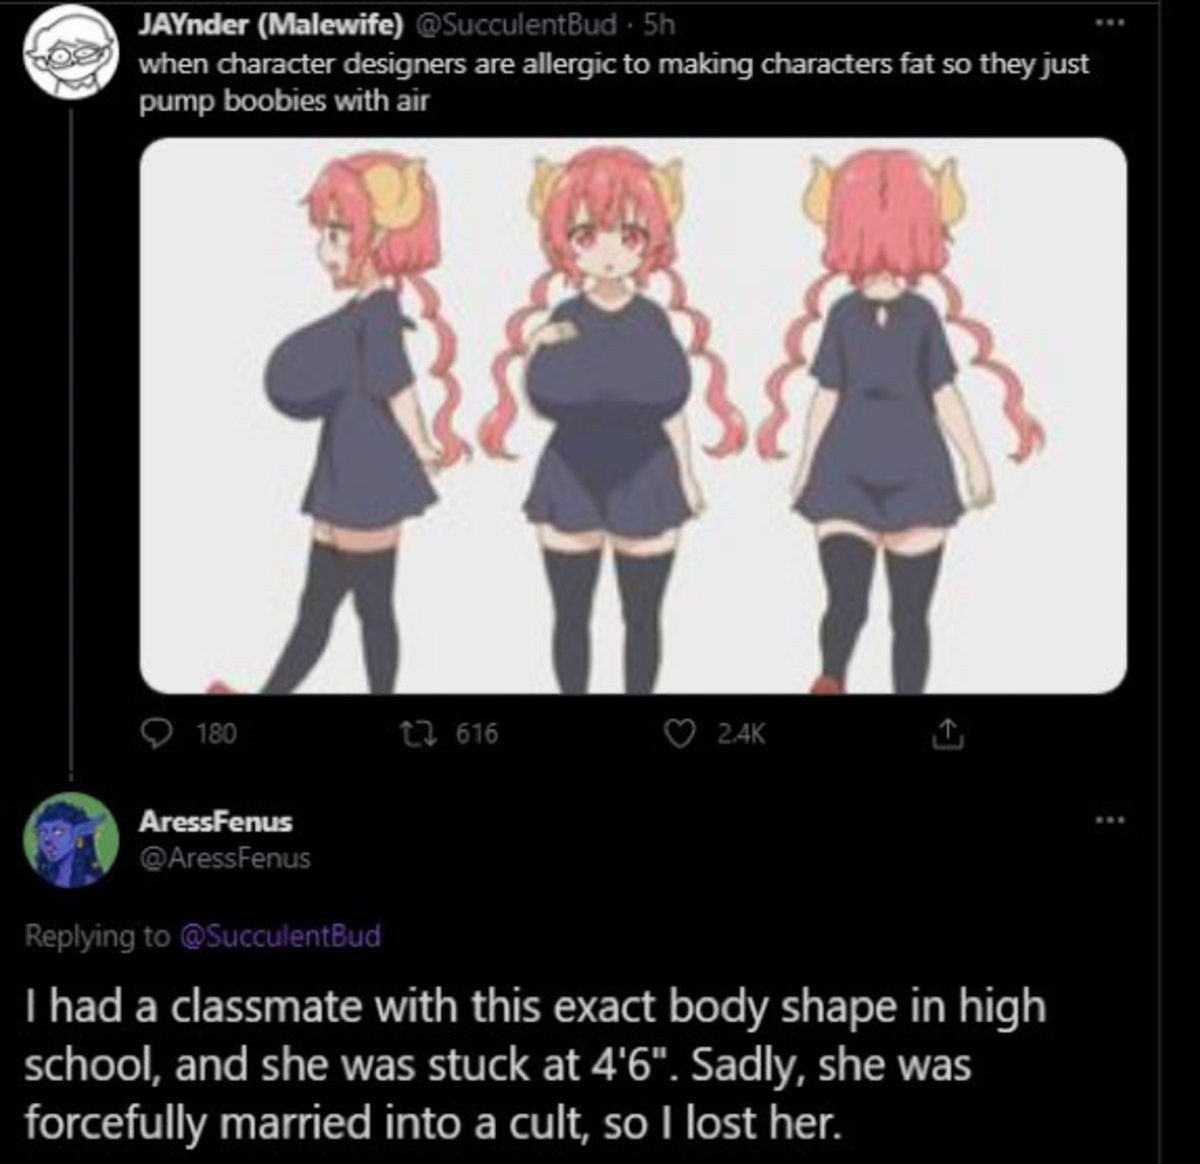Click the AressFenus display name

coord(216,821)
